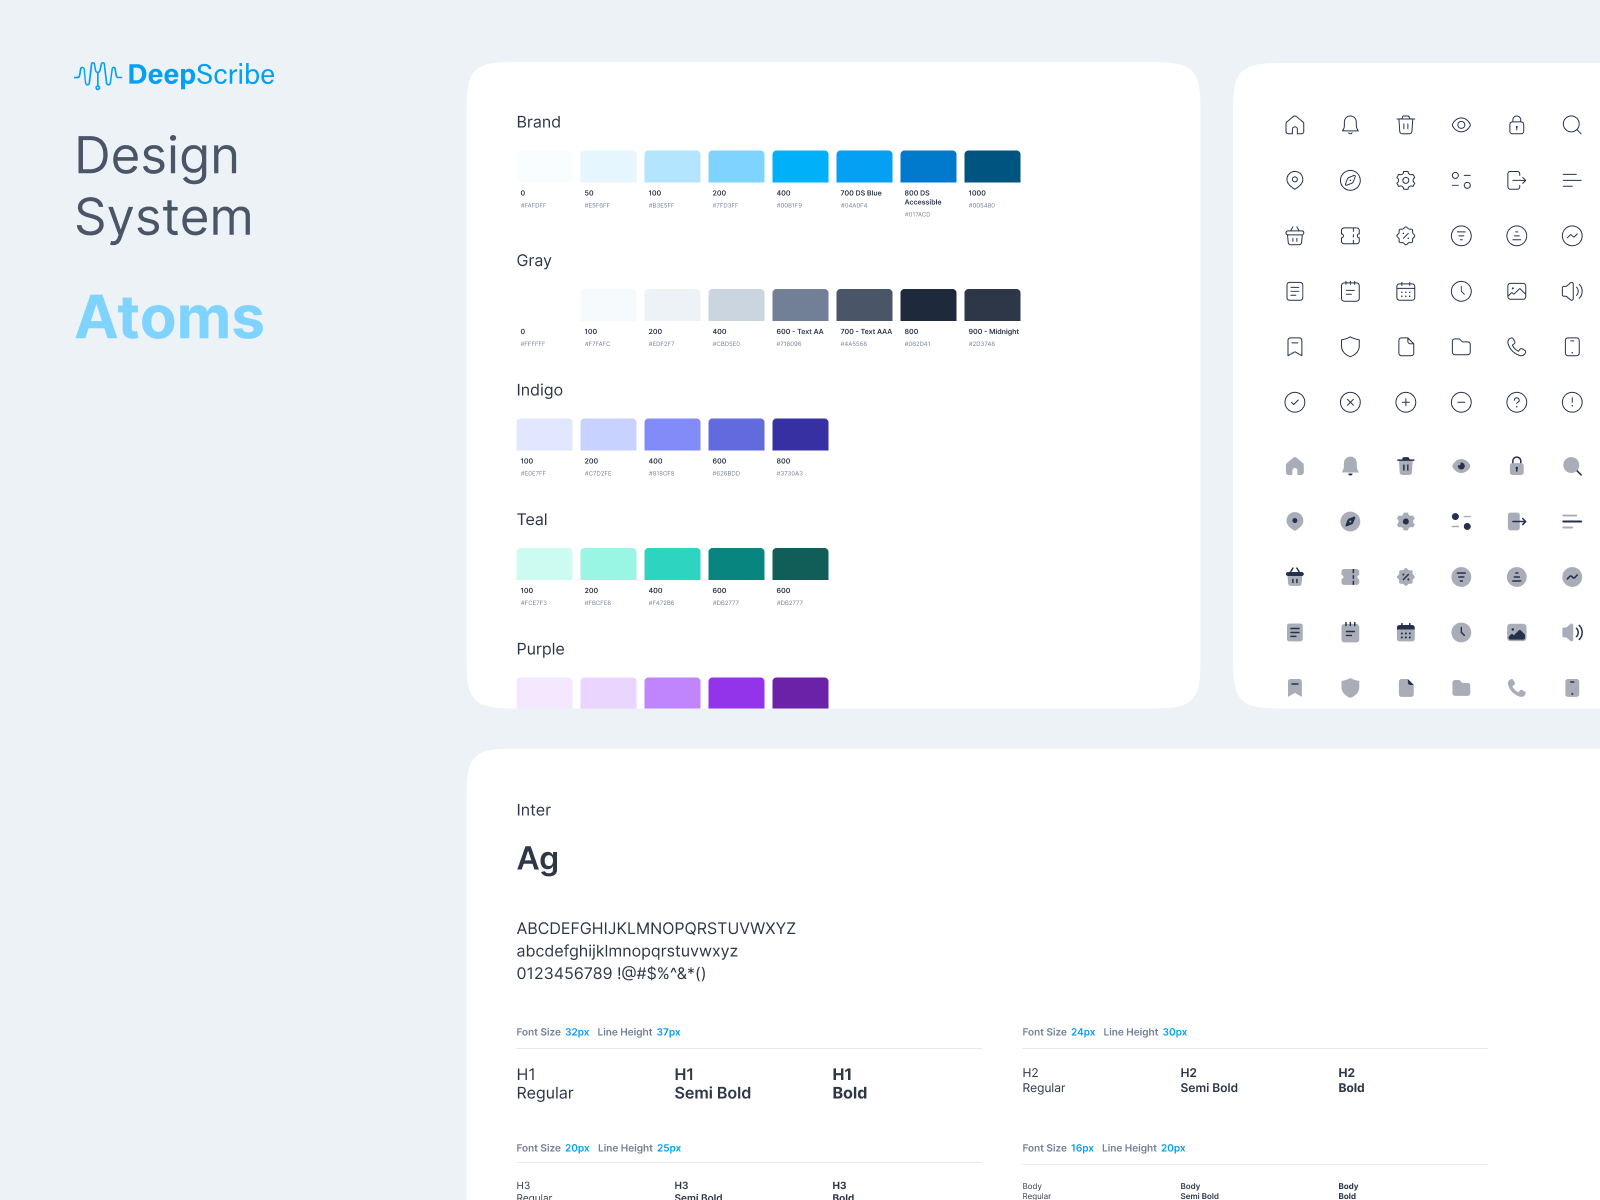Click the filled picture image icon
The width and height of the screenshot is (1600, 1200).
[1517, 632]
